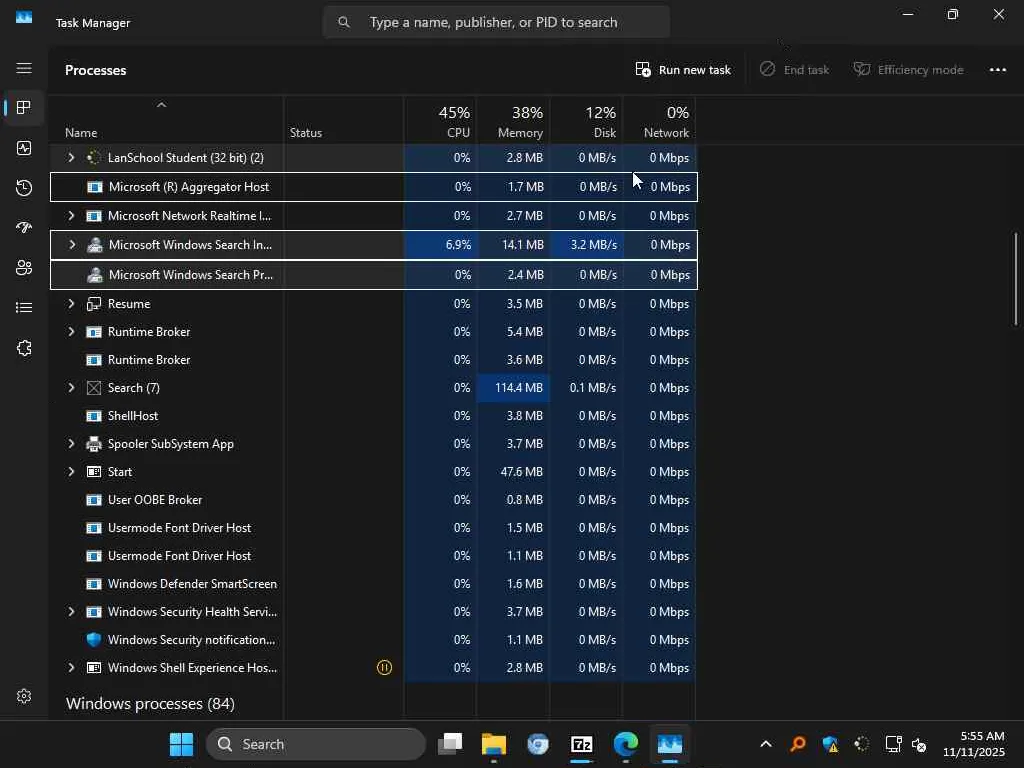This screenshot has height=768, width=1024.
Task: Click the process list vertical scrollbar
Action: click(x=1016, y=279)
